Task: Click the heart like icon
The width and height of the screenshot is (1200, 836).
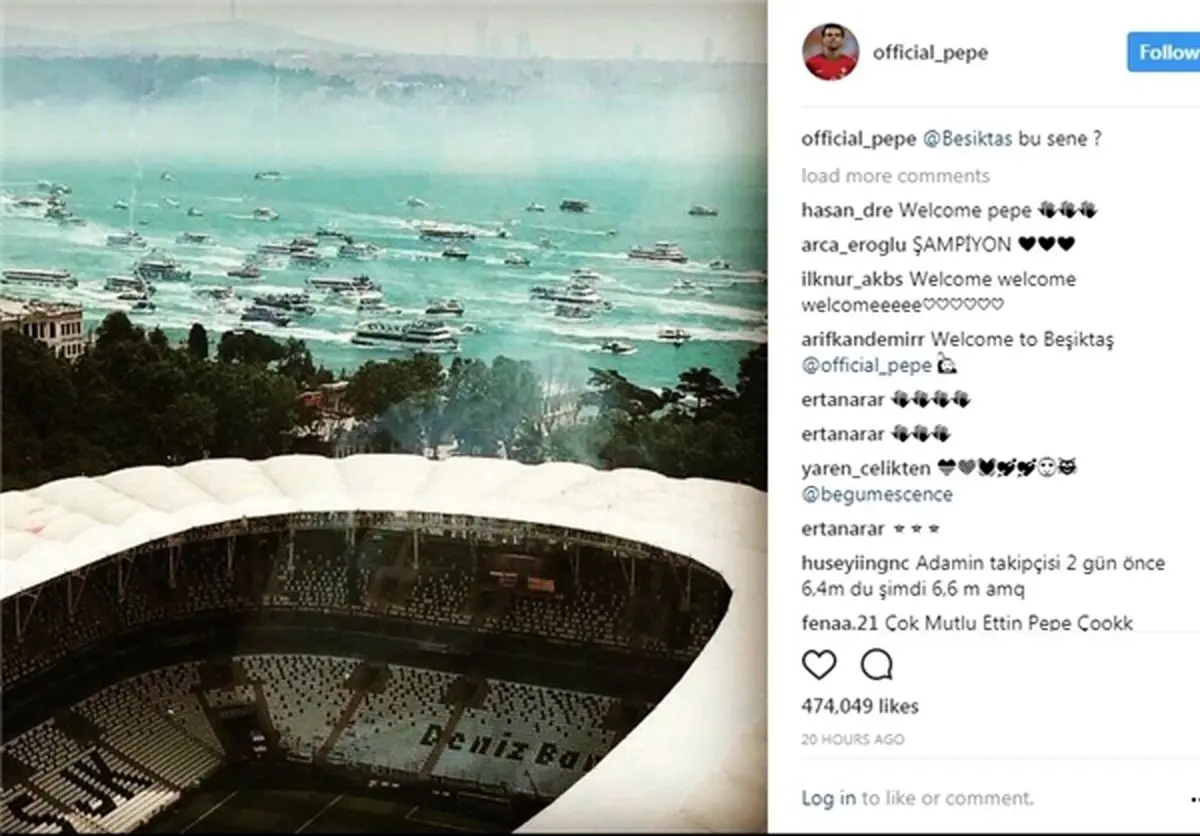Action: click(x=819, y=665)
